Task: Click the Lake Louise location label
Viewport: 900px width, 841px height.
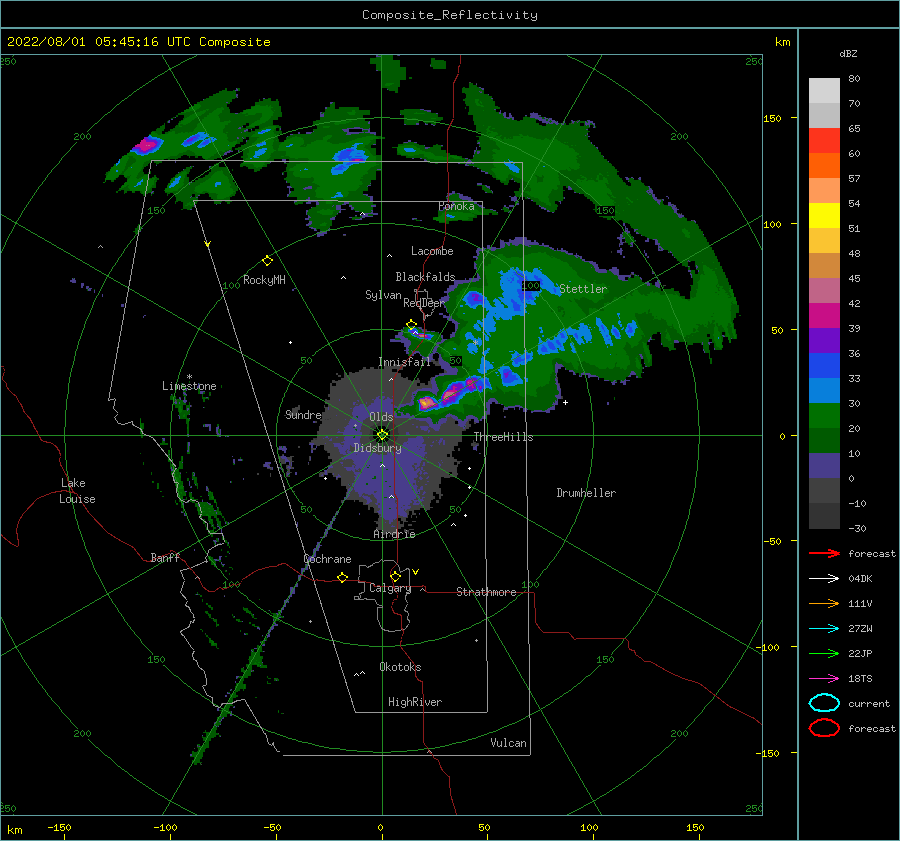Action: pos(77,491)
